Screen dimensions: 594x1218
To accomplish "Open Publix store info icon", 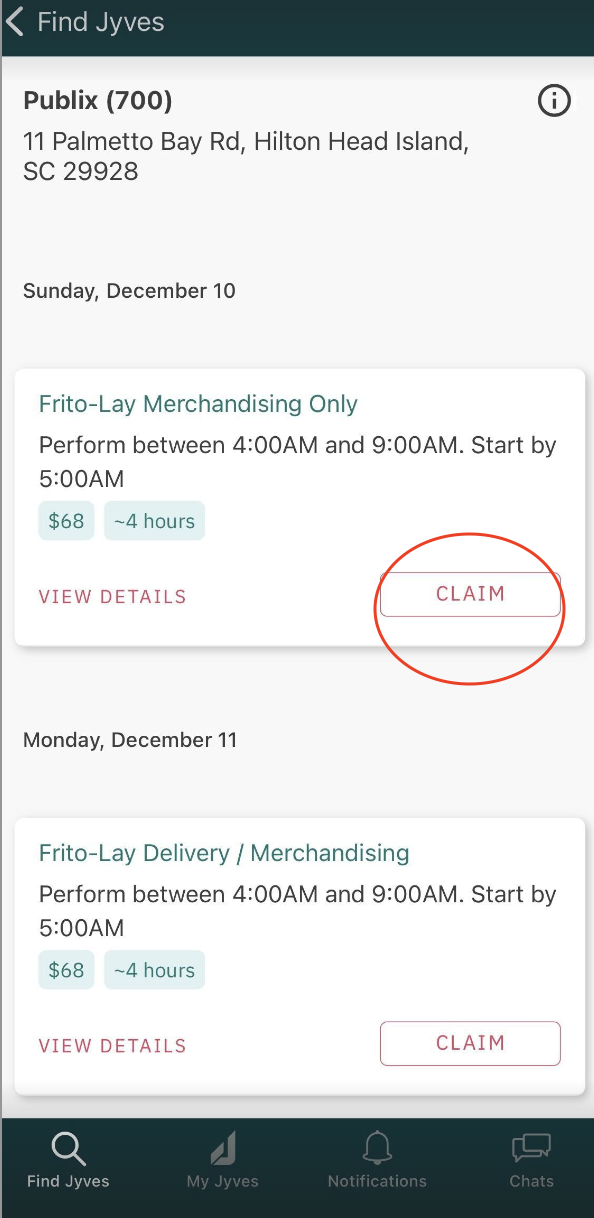I will (x=554, y=101).
